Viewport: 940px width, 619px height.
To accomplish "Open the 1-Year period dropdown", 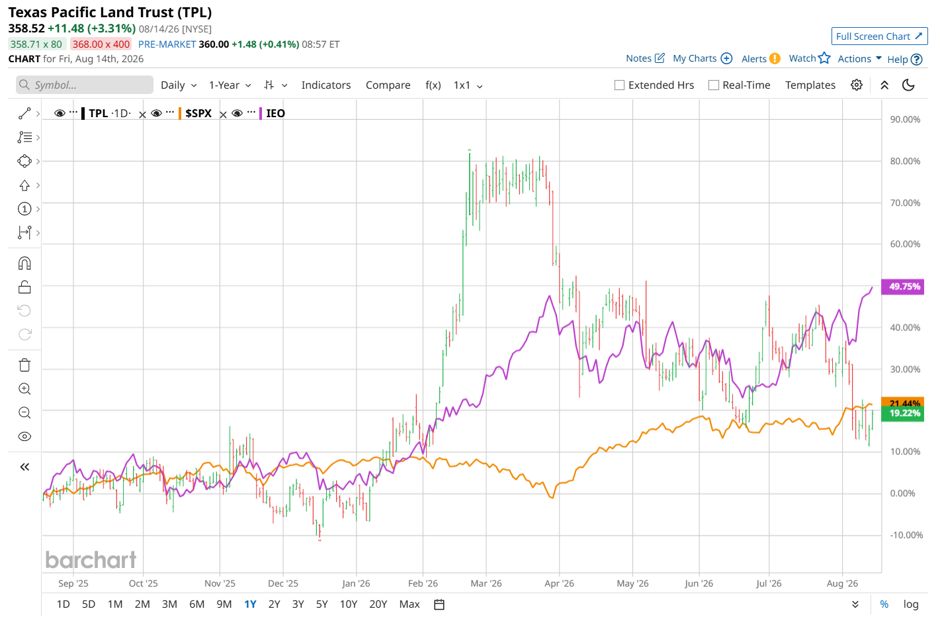I will pos(230,85).
